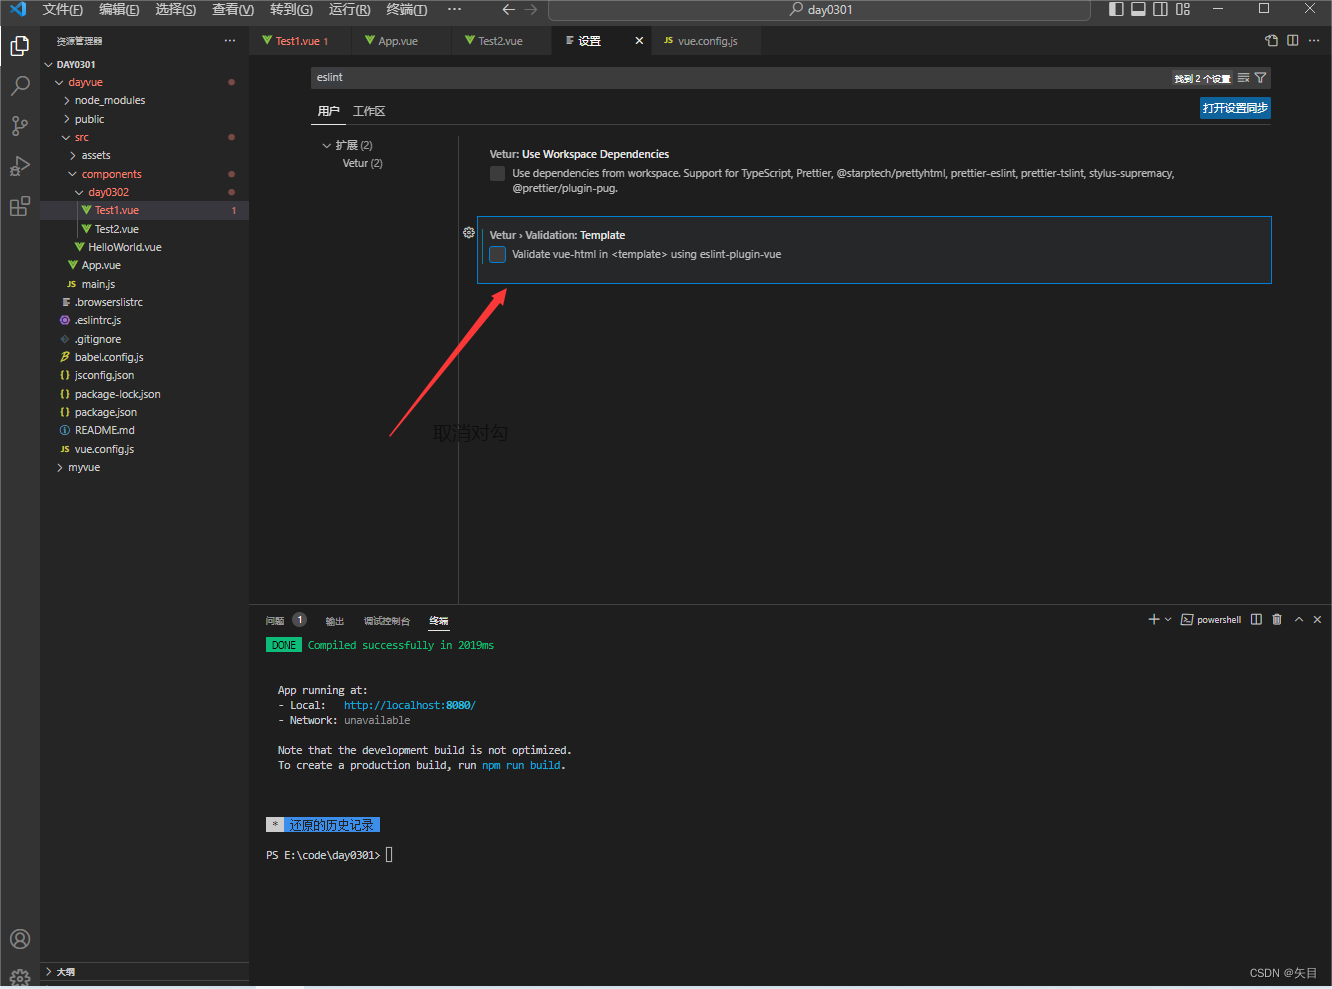Open Explorer panel more actions ellipsis

tap(230, 41)
